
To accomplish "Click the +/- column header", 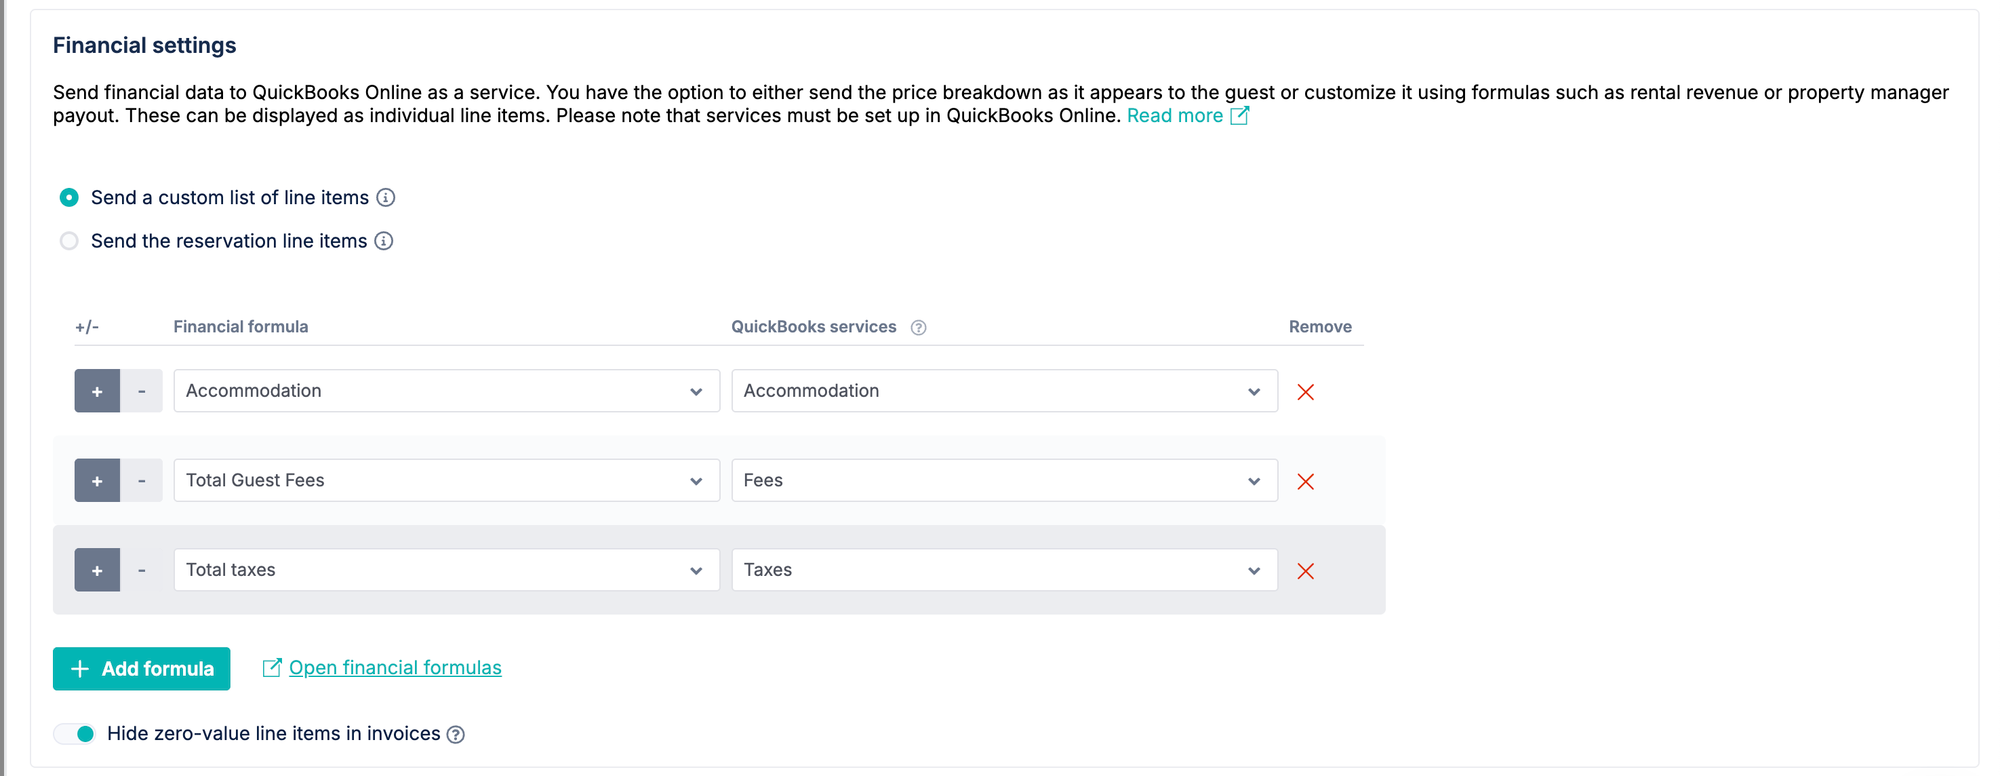I will (87, 327).
